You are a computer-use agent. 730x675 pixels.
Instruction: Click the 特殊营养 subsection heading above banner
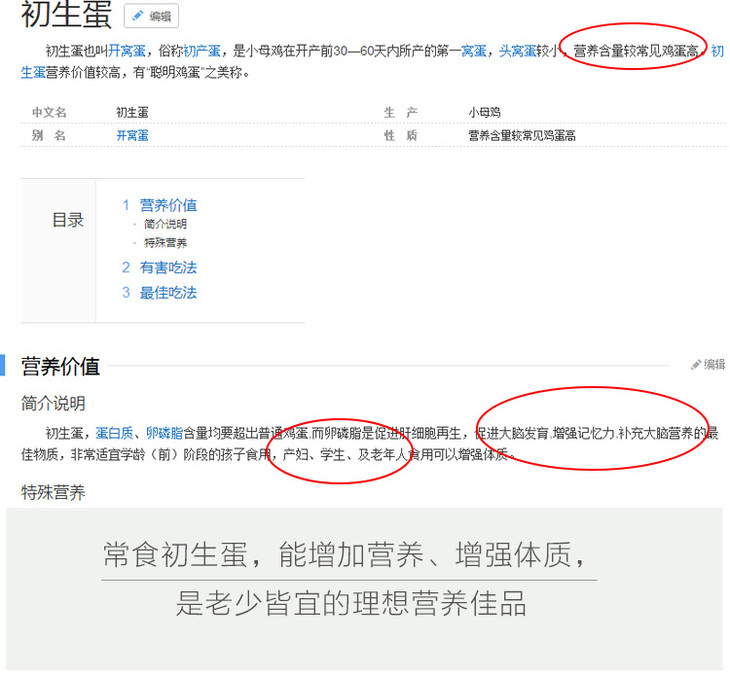(54, 491)
